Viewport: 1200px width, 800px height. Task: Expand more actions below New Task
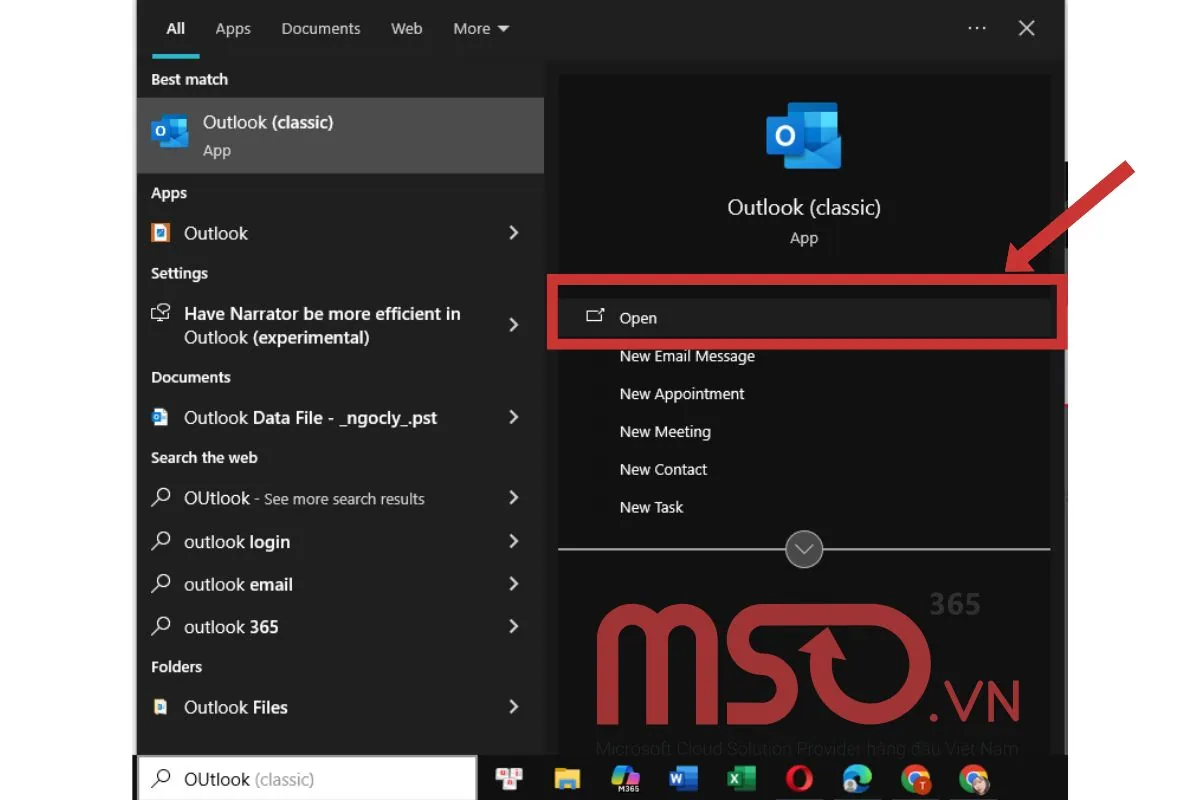coord(803,549)
